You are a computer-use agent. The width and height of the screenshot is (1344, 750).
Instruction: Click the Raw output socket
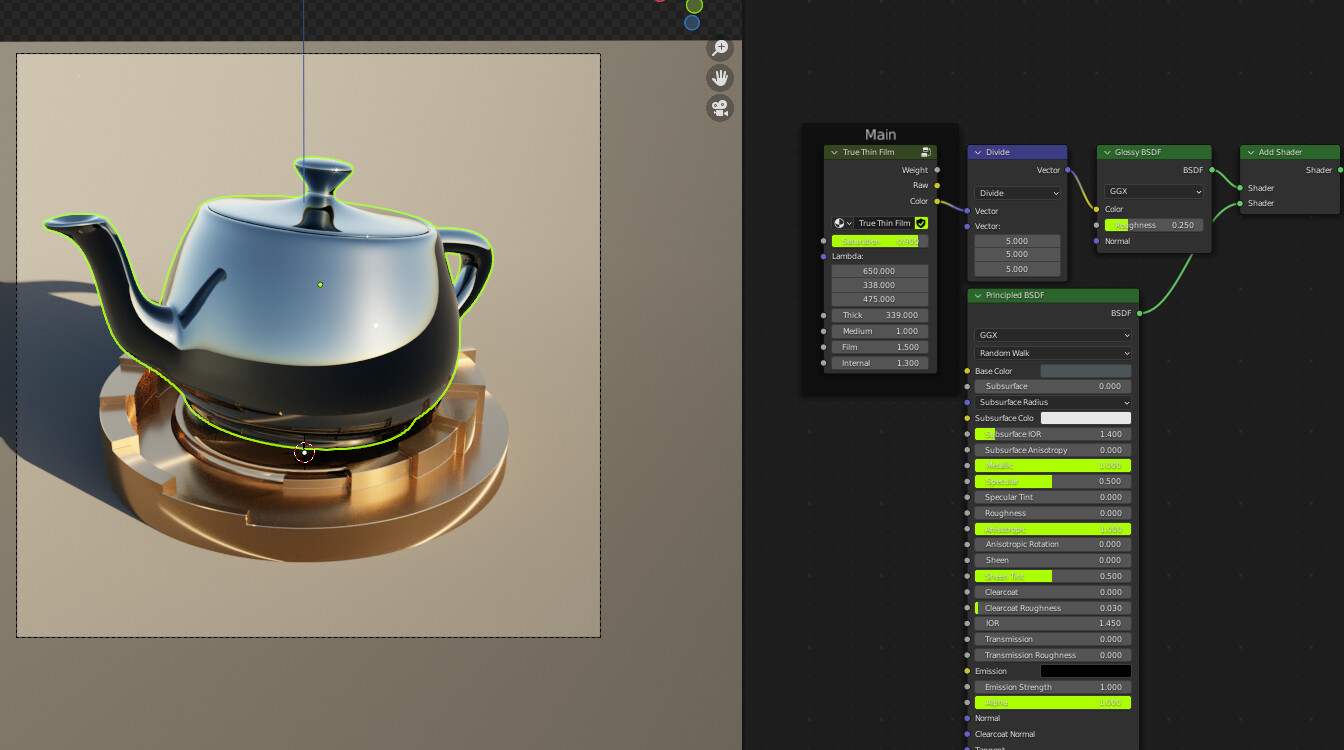(937, 185)
